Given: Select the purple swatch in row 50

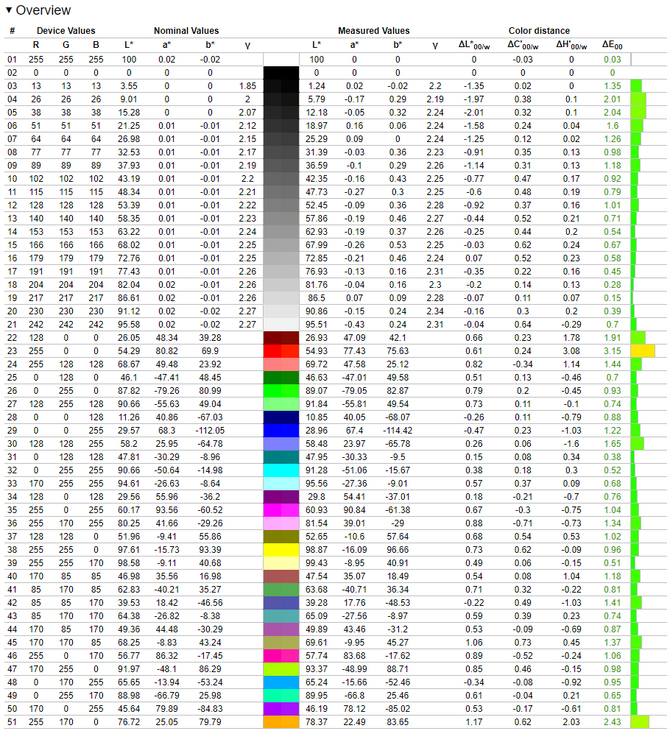Looking at the screenshot, I should (x=281, y=709).
